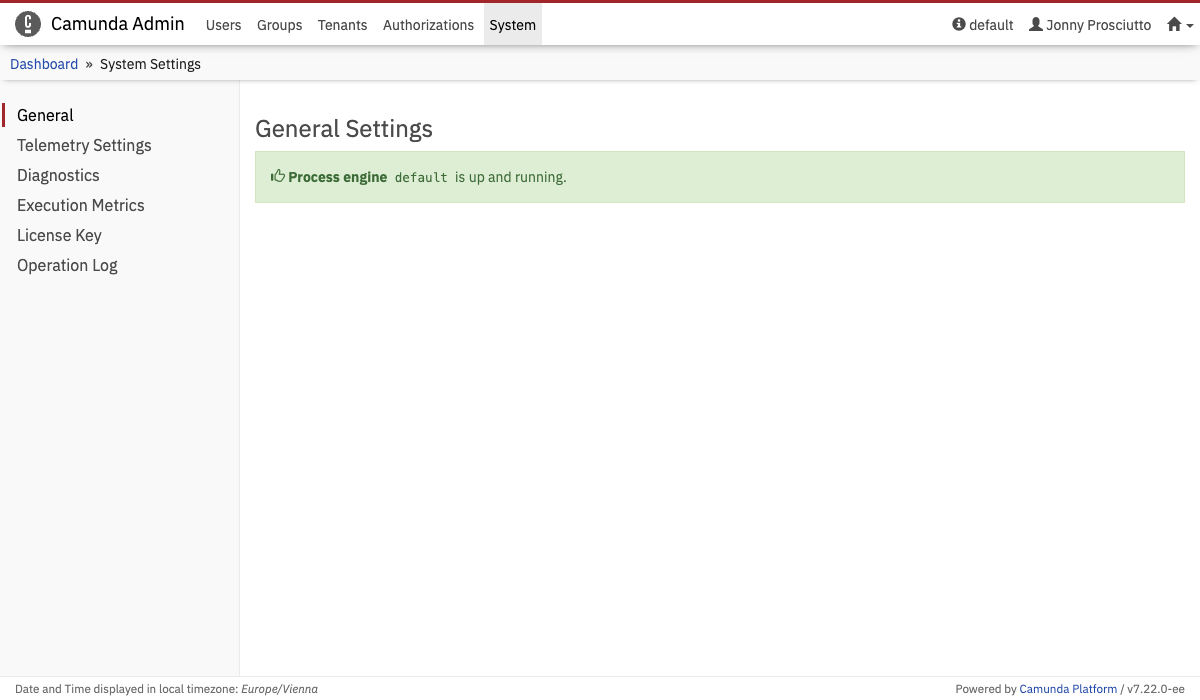Click the Camunda logo icon
The height and width of the screenshot is (700, 1200).
coord(28,24)
